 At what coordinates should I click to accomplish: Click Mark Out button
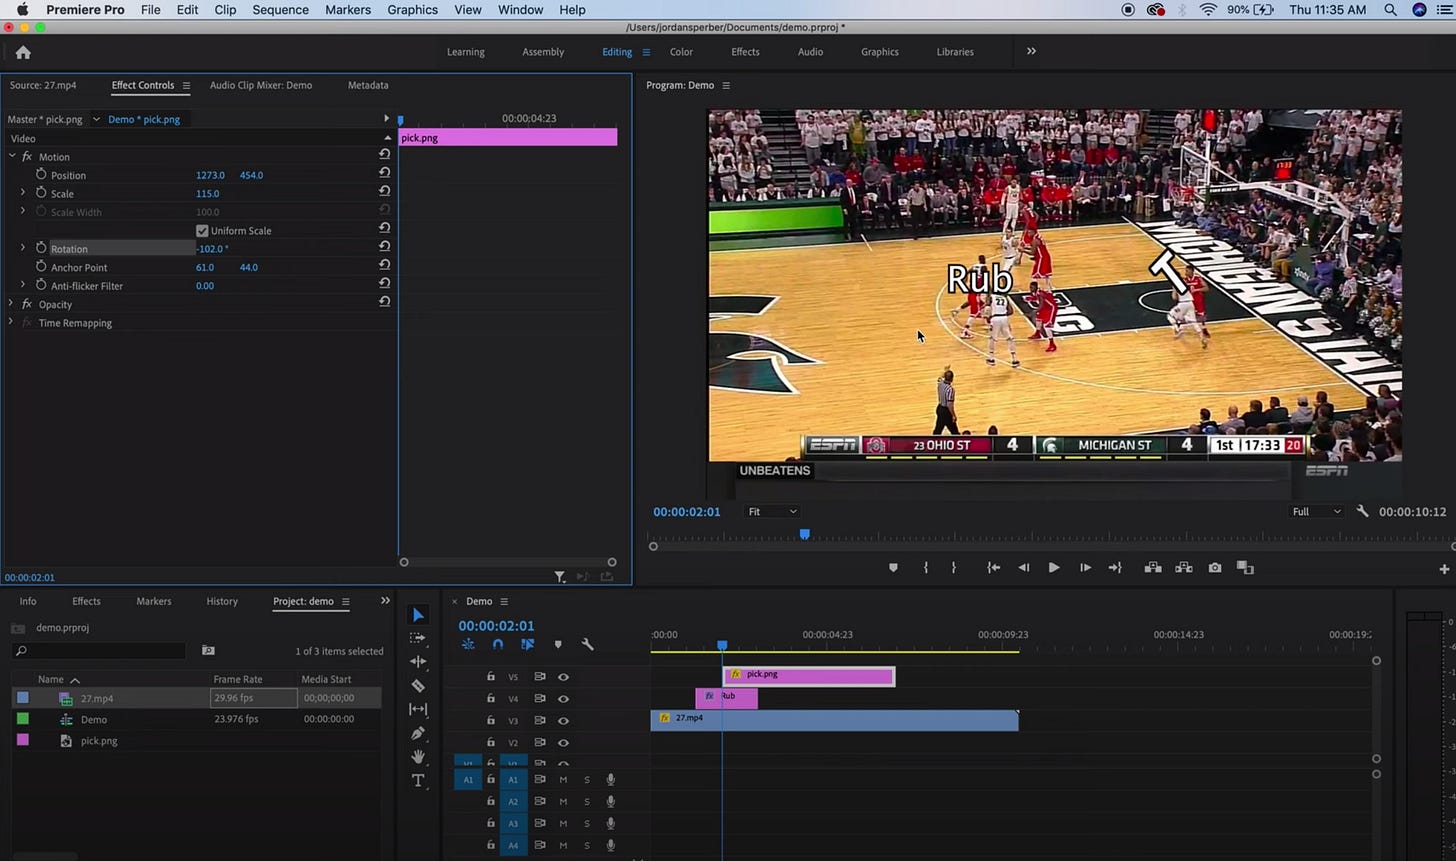tap(953, 567)
